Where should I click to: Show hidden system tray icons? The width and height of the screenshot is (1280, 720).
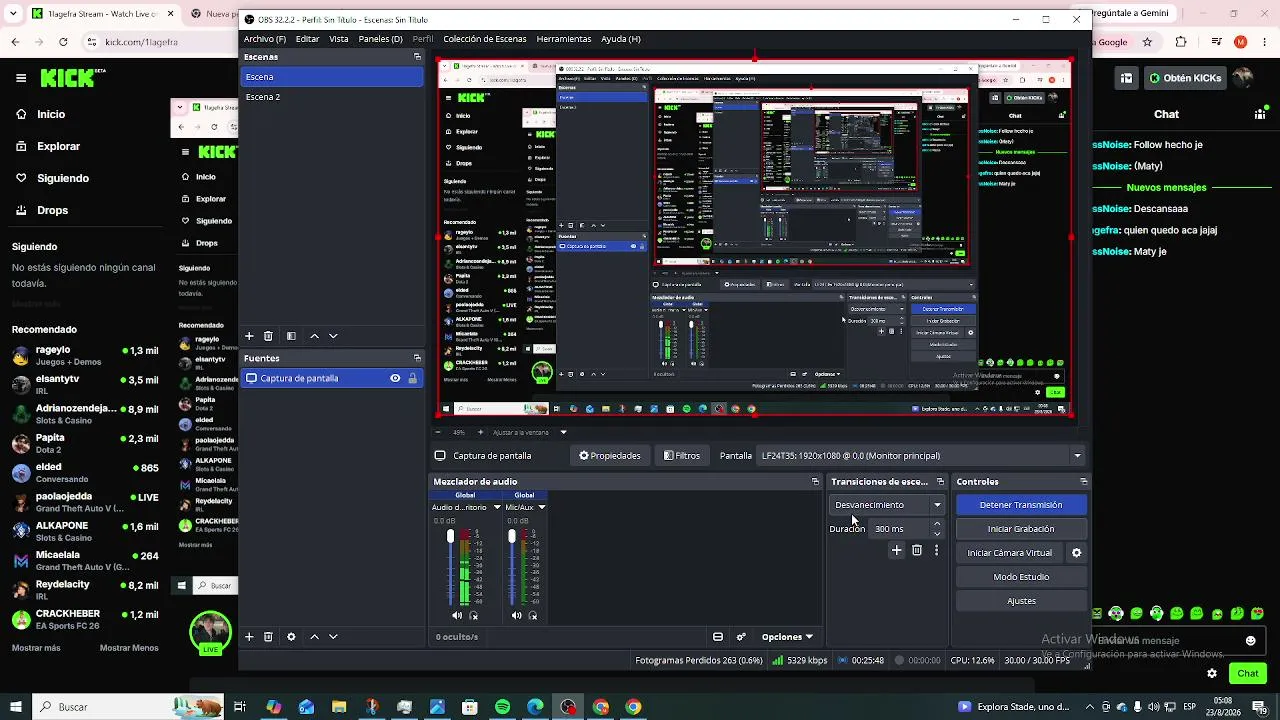click(1088, 707)
